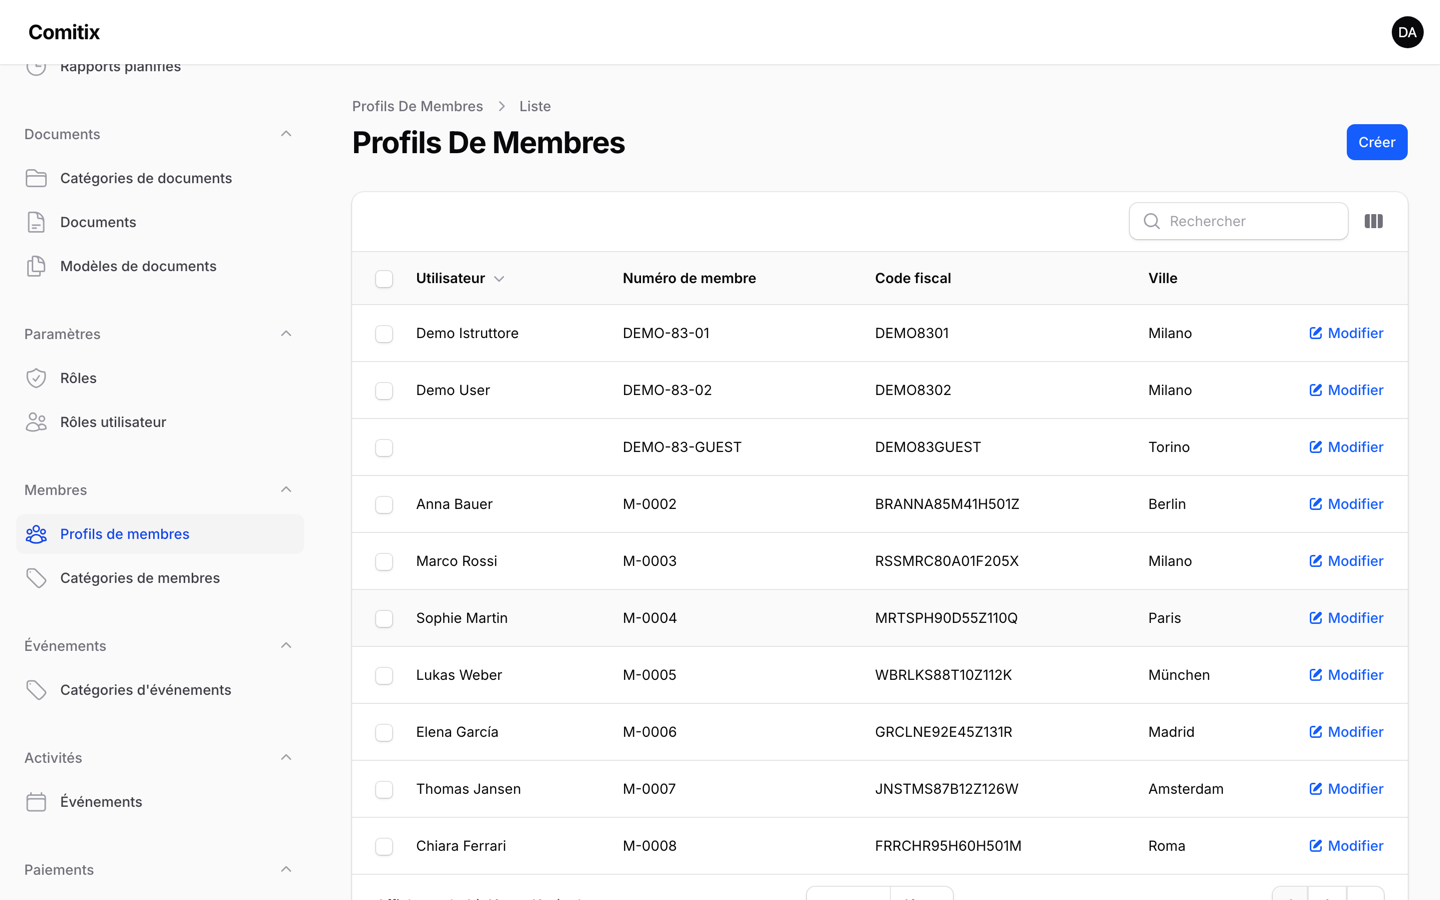Click the Rôles utilisateur people icon

coord(36,422)
